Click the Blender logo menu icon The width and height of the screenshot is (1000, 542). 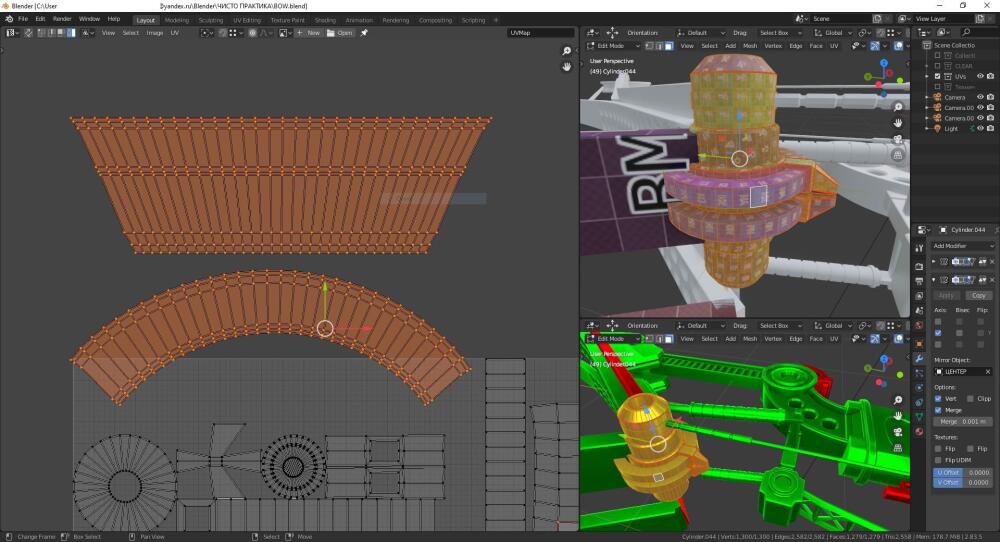(x=9, y=19)
